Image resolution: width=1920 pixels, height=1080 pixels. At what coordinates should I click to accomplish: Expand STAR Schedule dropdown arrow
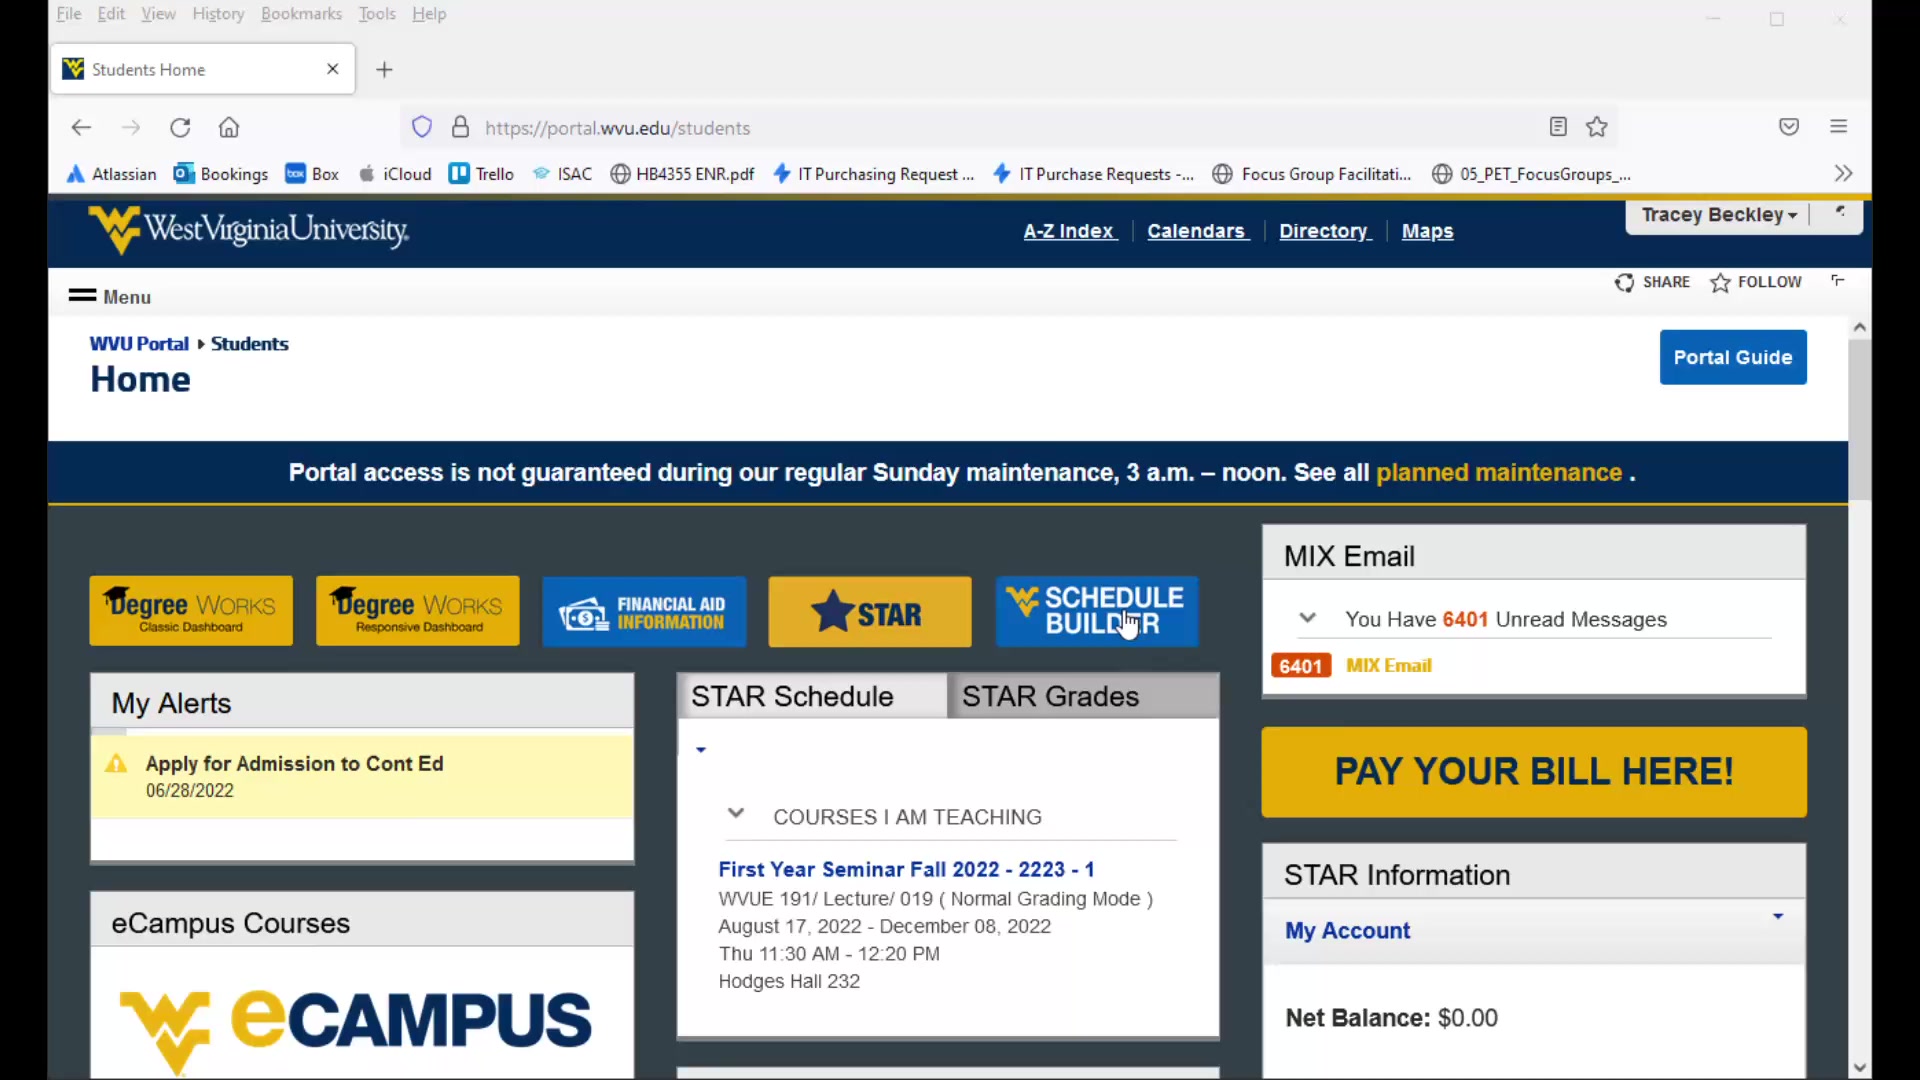tap(702, 749)
